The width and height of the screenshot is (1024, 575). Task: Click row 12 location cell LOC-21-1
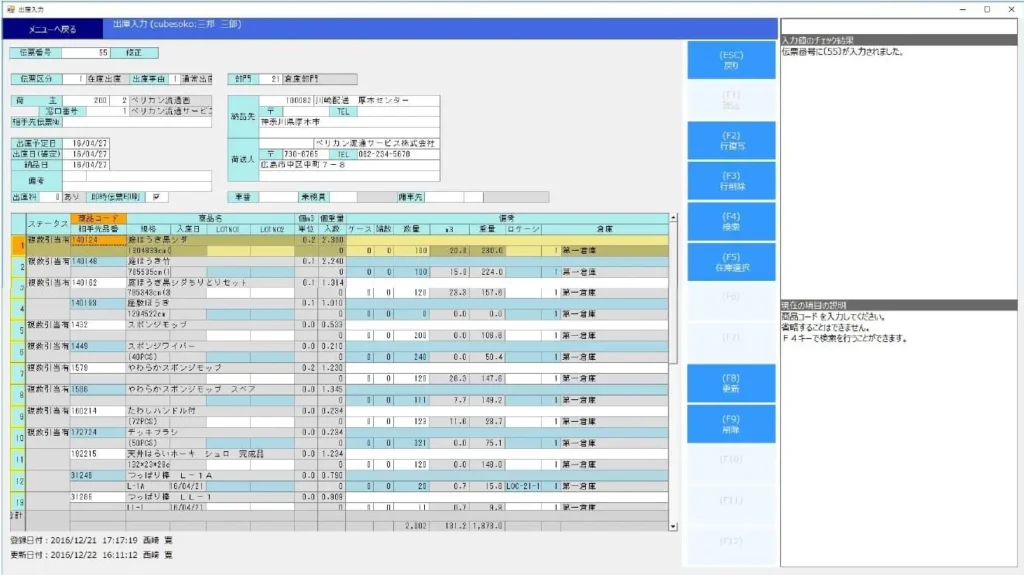523,487
